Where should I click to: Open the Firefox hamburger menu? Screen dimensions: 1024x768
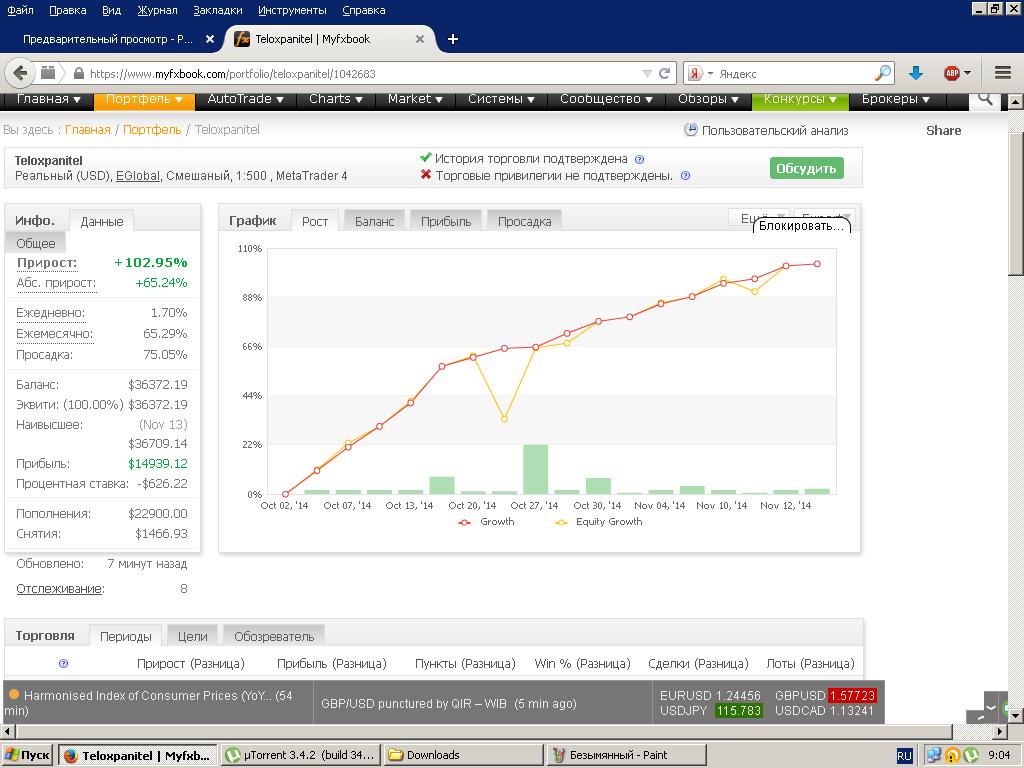[1003, 73]
